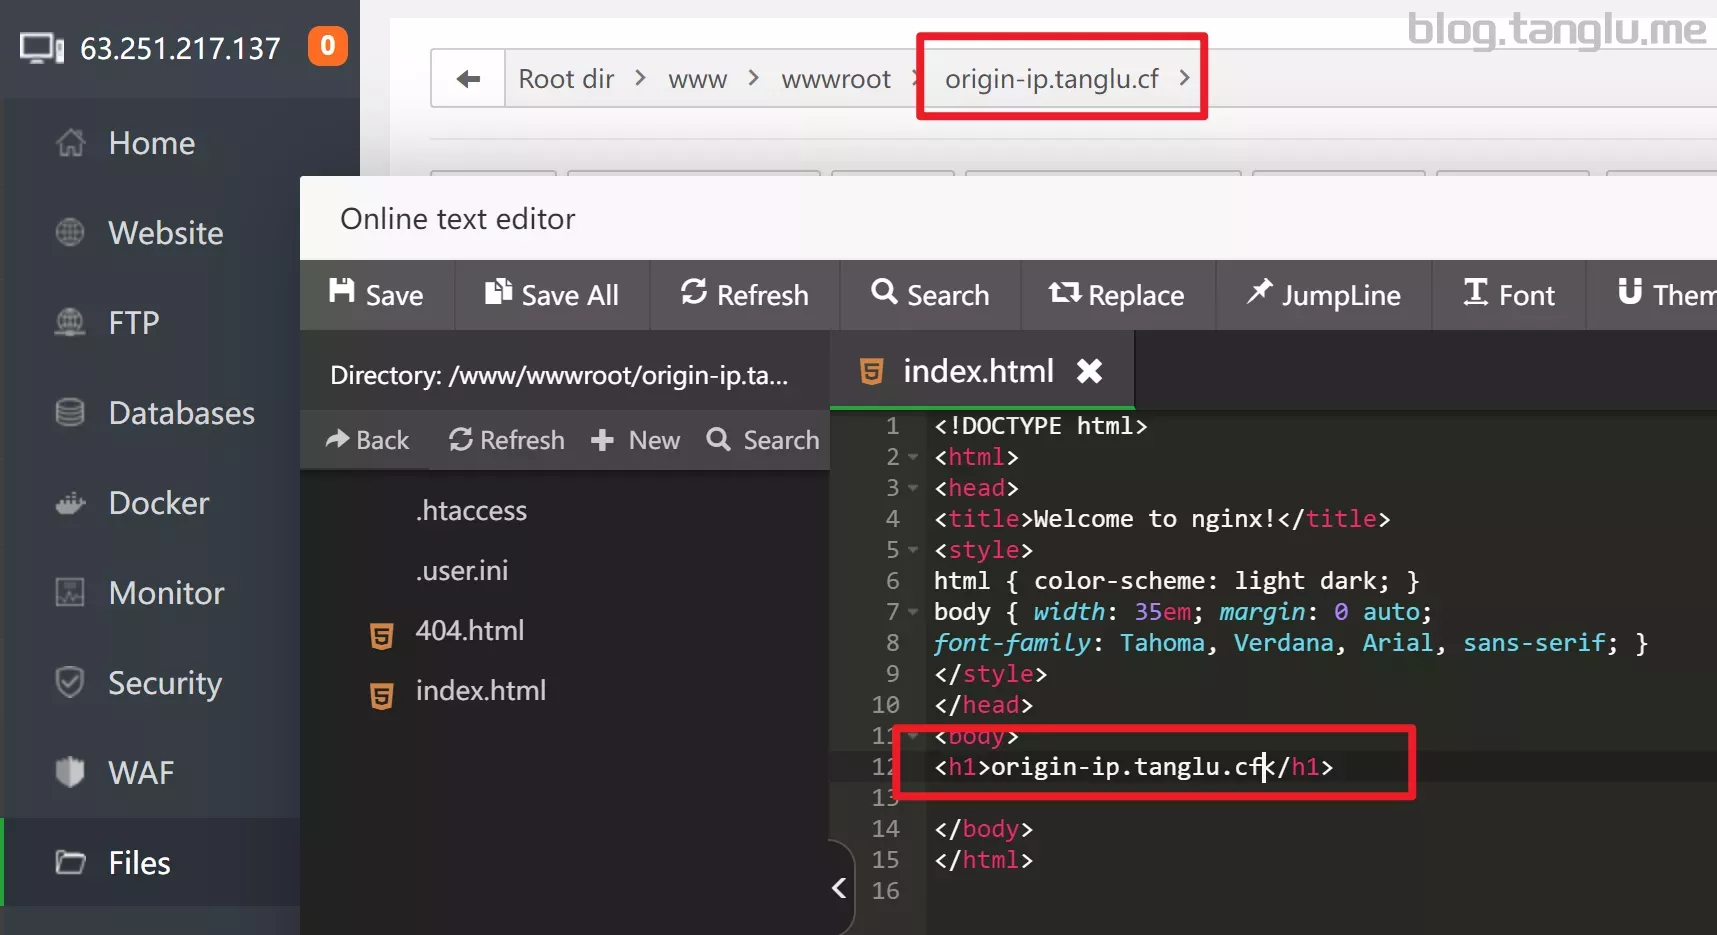Open Search from the editor toolbar
Screen dimensions: 1717x935
coord(930,295)
